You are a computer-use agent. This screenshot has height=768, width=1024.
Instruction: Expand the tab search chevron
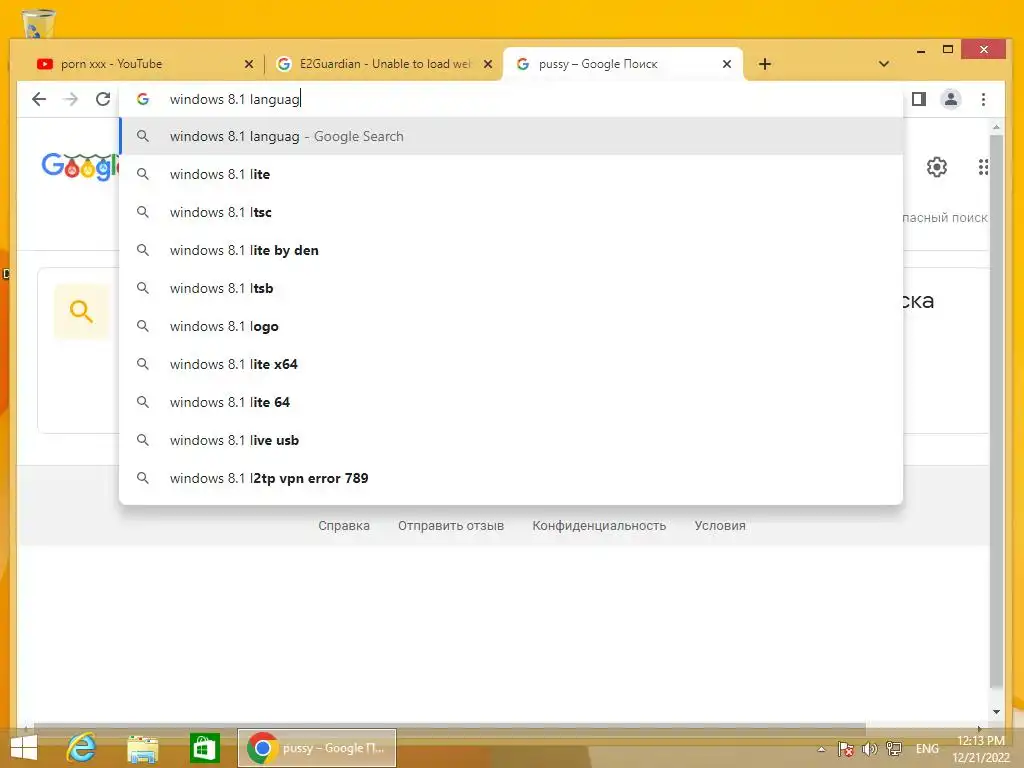(x=884, y=64)
